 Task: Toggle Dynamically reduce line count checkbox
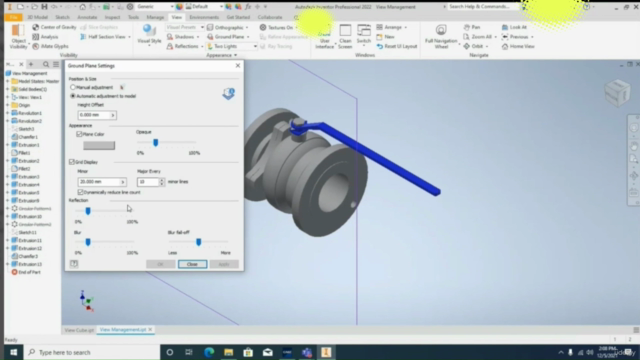pos(80,192)
